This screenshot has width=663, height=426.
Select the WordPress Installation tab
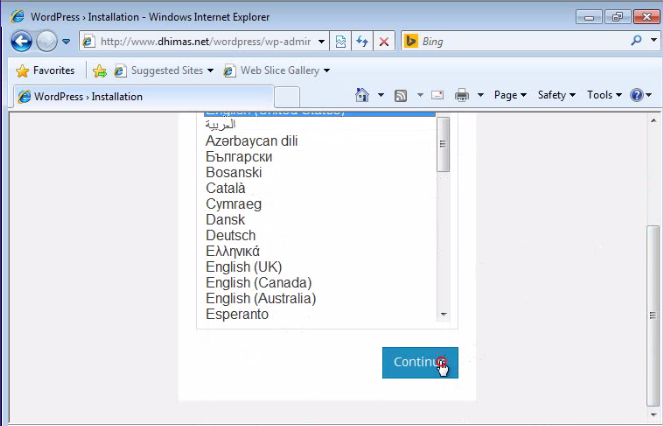point(144,96)
